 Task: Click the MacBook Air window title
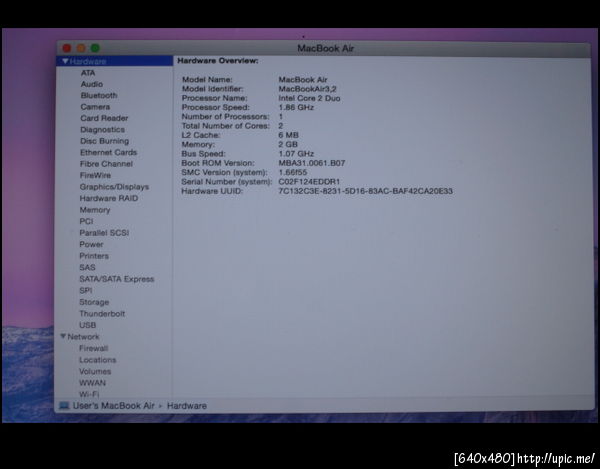[x=326, y=48]
